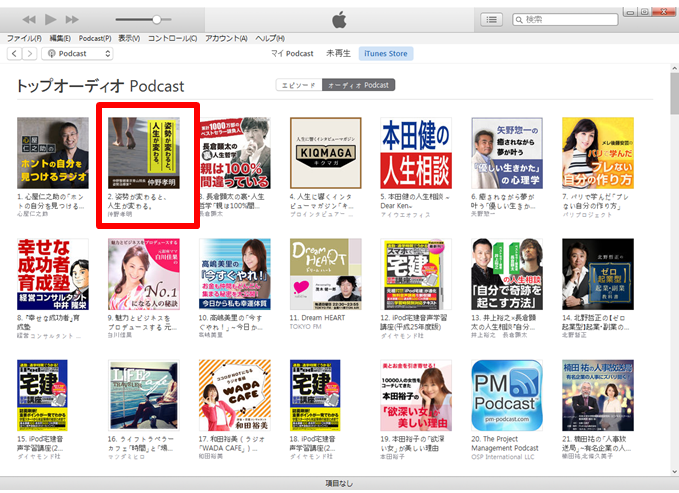The width and height of the screenshot is (679, 493).
Task: Open the 自分で奇跡を起こす方法 artwork
Action: pos(507,274)
